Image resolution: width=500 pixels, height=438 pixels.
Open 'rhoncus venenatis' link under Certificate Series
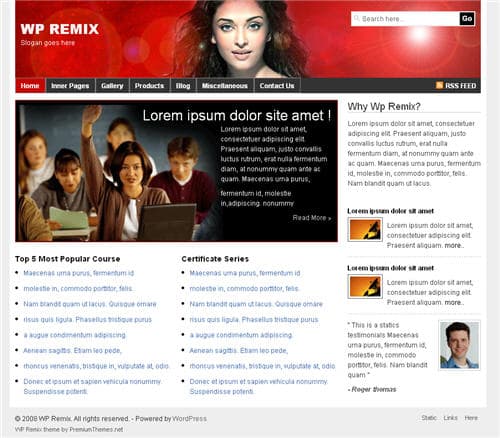(262, 366)
